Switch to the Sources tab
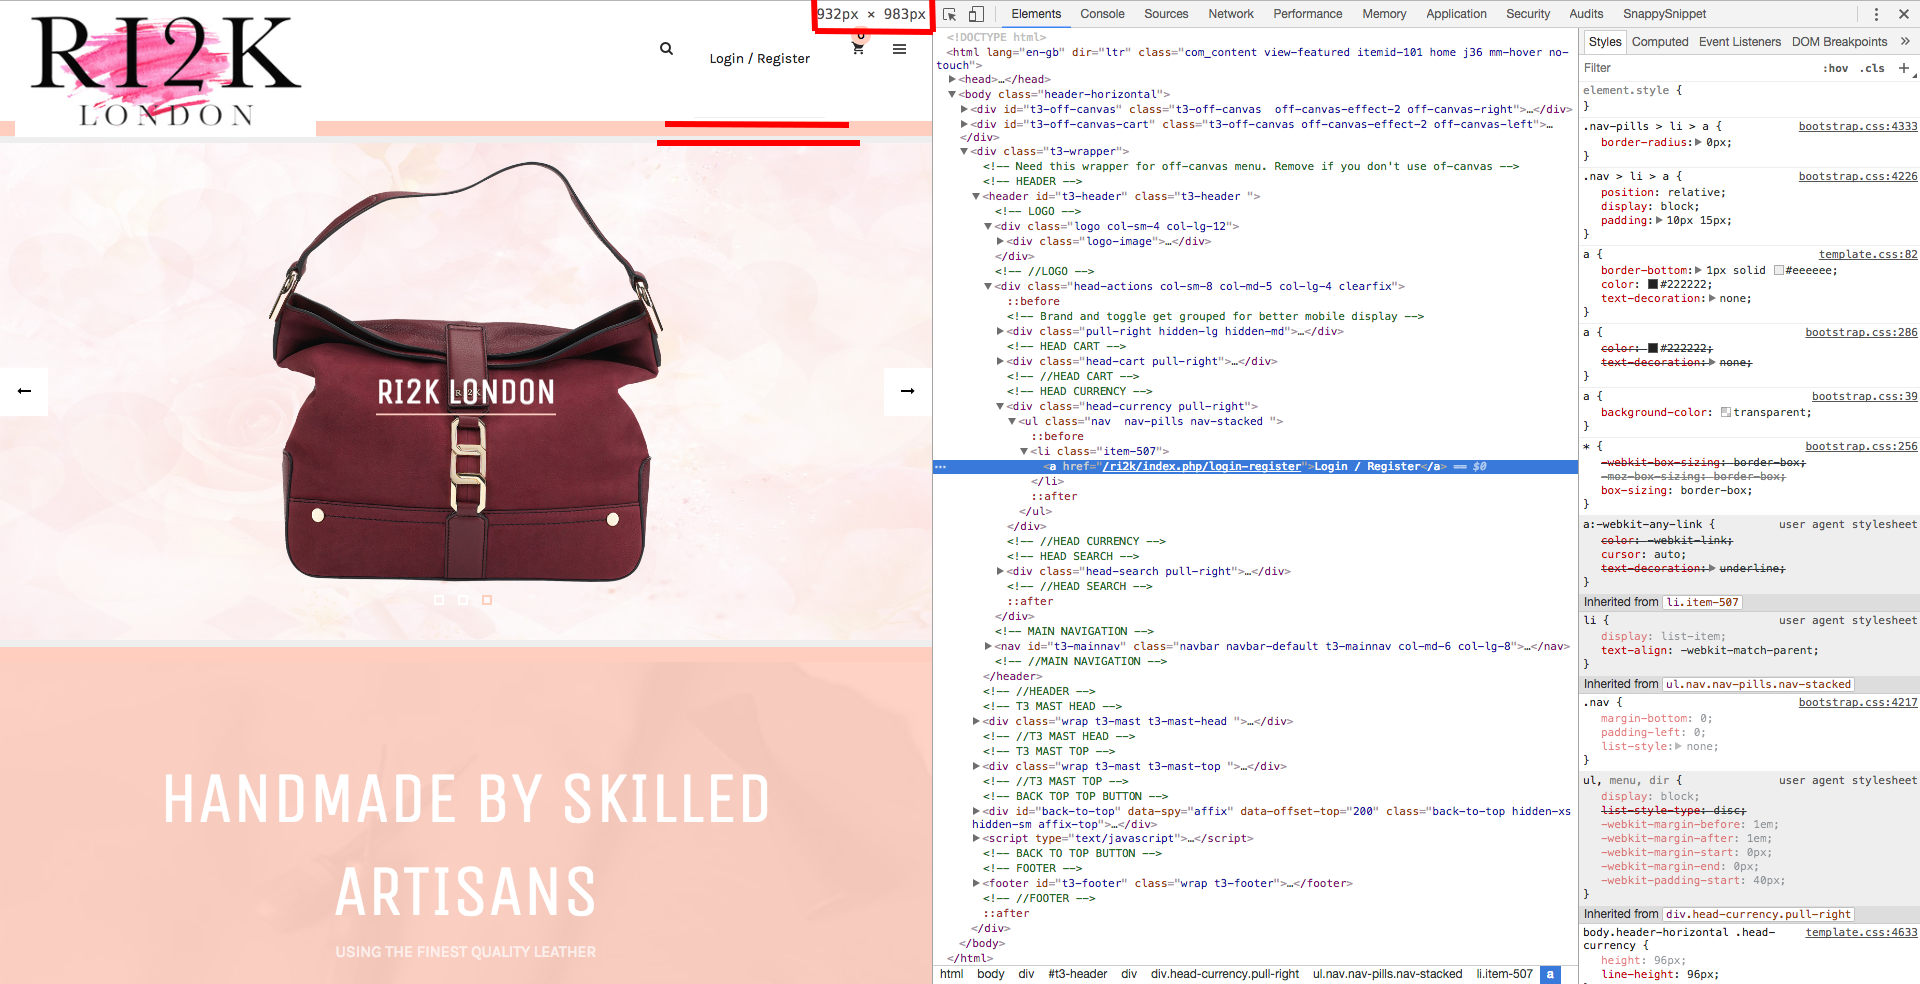1920x984 pixels. point(1166,14)
